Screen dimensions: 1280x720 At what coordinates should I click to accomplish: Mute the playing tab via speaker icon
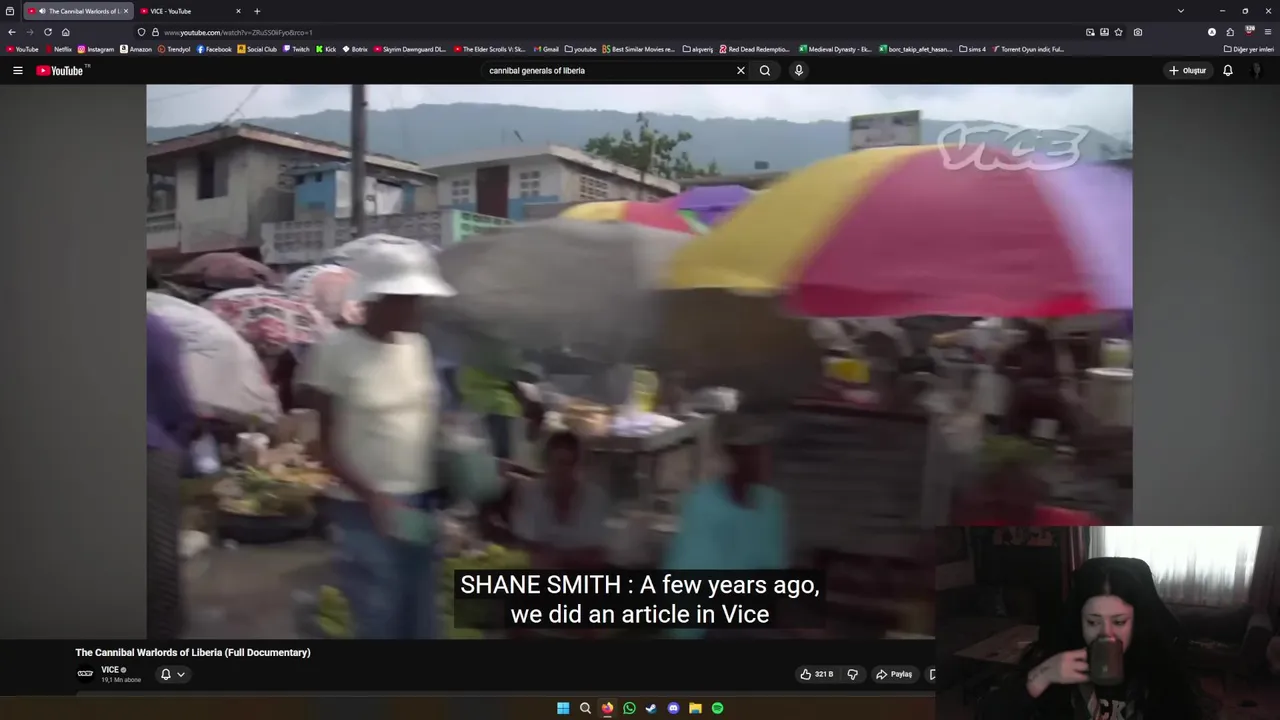pos(42,11)
